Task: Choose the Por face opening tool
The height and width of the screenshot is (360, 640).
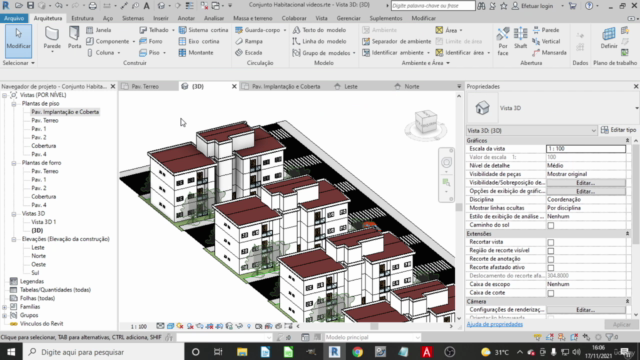Action: [x=503, y=41]
